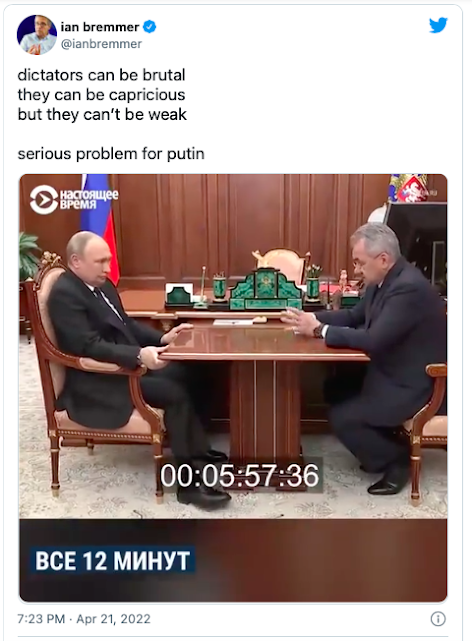472x641 pixels.
Task: Click the "dictators can be brutal" line
Action: [x=101, y=75]
